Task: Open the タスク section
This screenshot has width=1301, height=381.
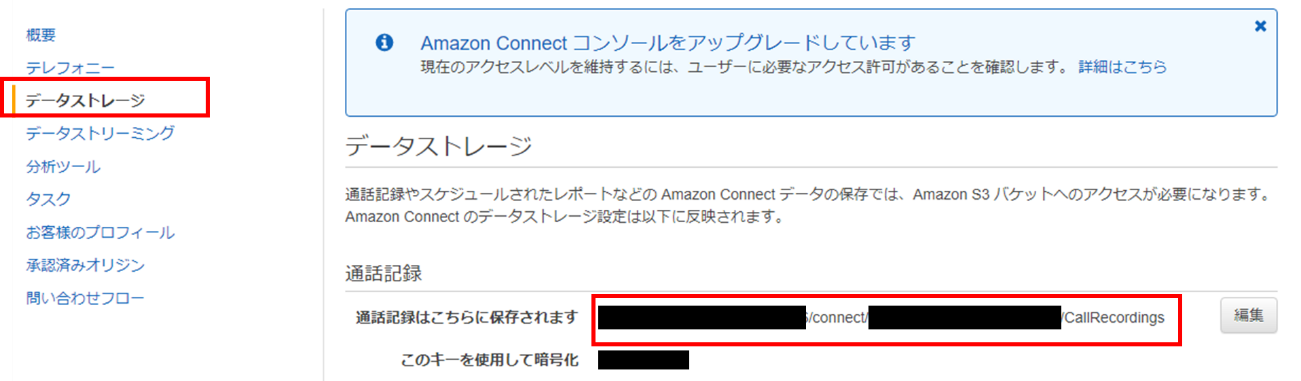Action: [x=48, y=200]
